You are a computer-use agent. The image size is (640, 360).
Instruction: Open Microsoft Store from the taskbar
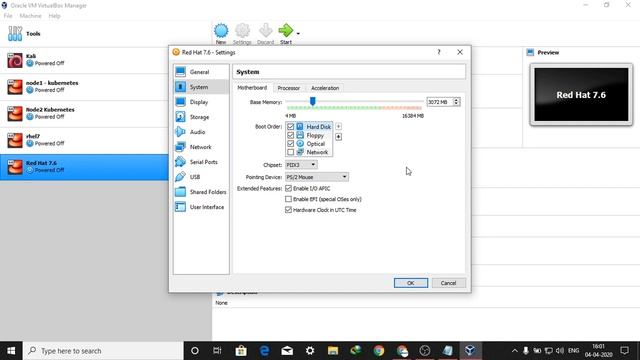click(241, 351)
